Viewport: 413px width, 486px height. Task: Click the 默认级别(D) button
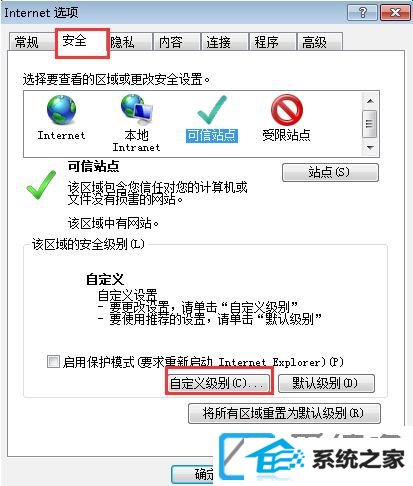pyautogui.click(x=326, y=383)
